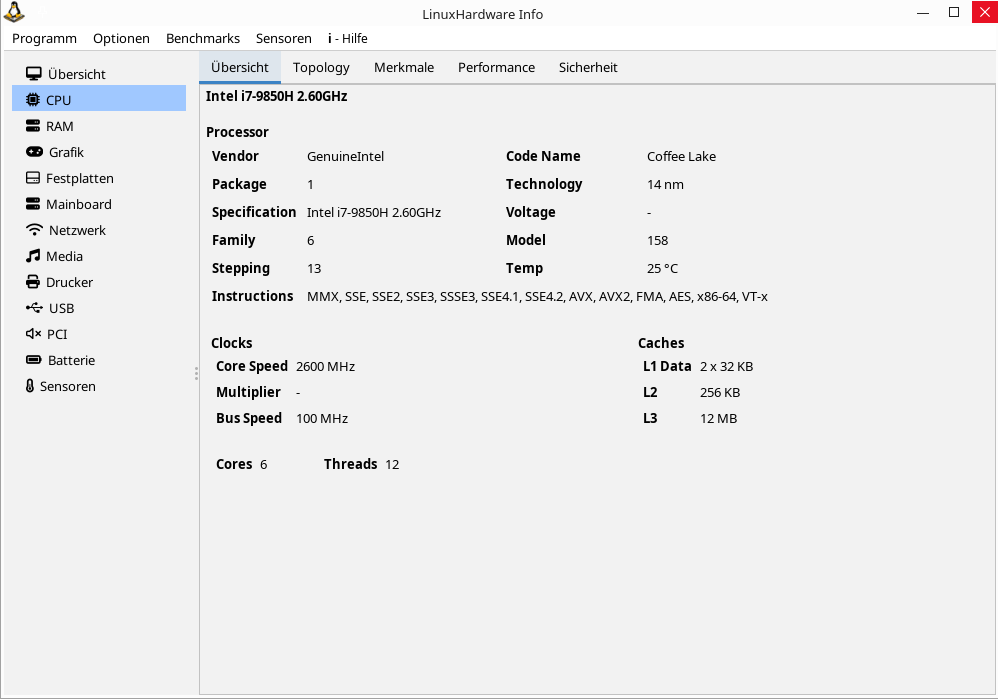The height and width of the screenshot is (699, 998).
Task: Click the RAM module icon
Action: (x=32, y=126)
